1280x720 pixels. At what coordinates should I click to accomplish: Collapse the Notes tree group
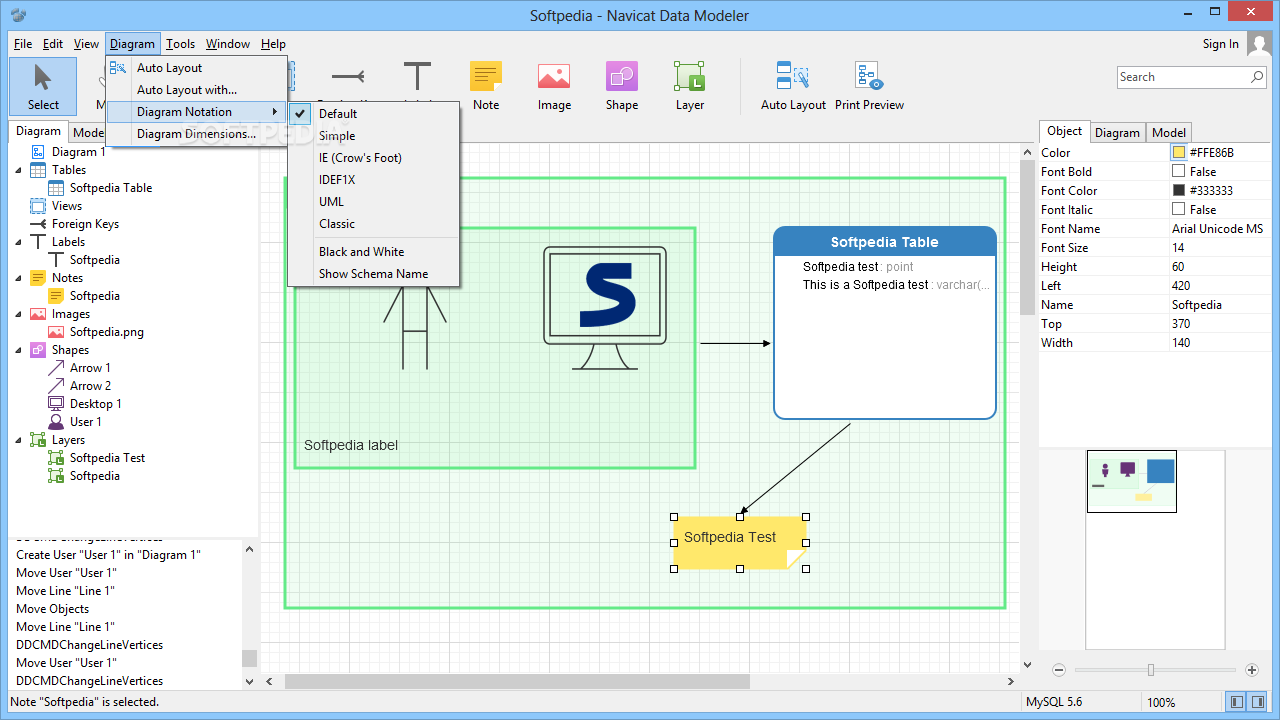tap(20, 278)
